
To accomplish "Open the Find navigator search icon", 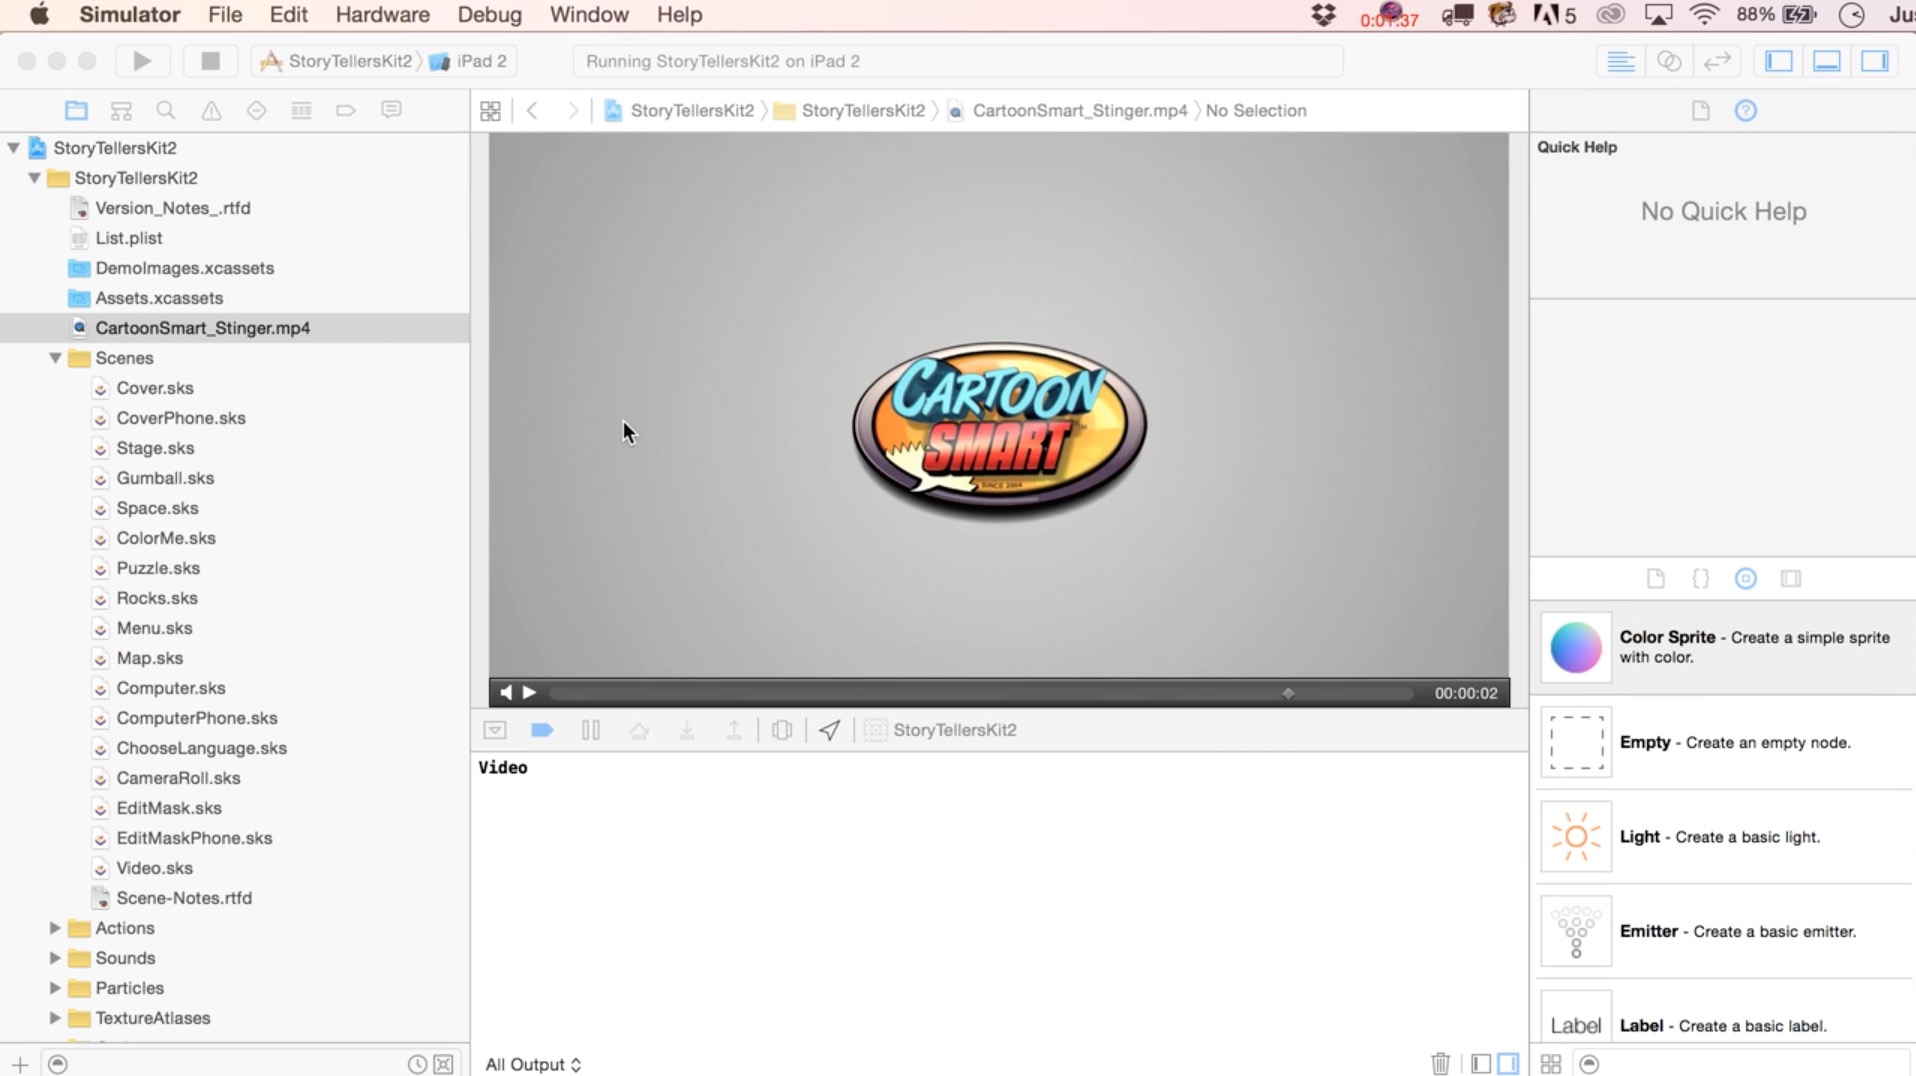I will [166, 110].
